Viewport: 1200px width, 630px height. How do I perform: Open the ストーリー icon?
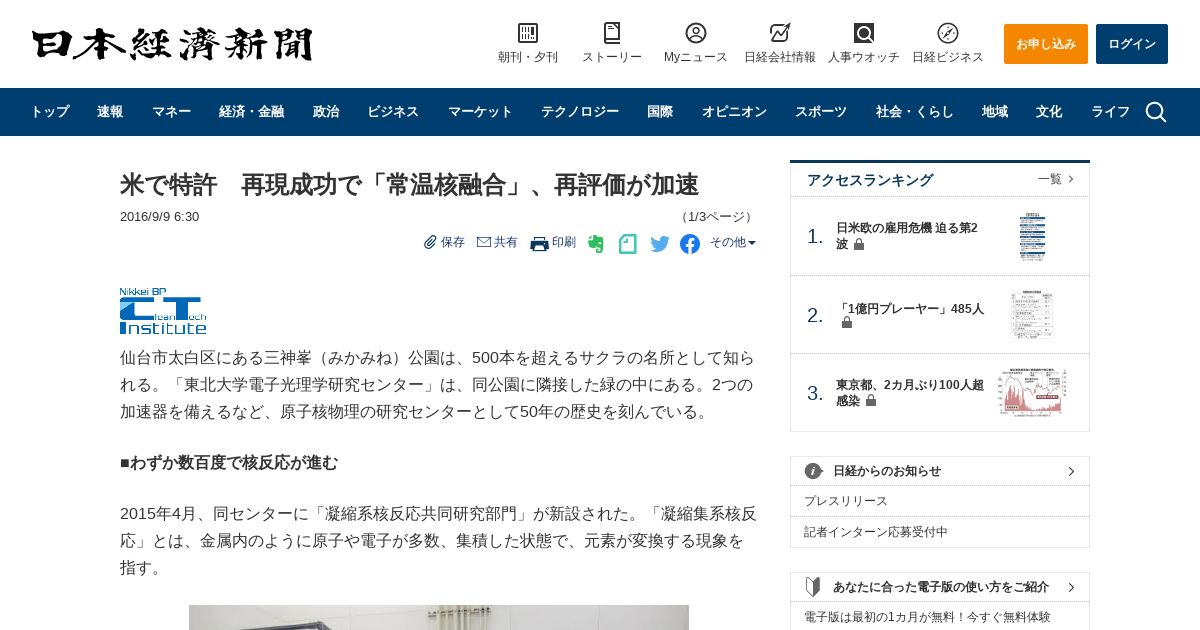(612, 33)
